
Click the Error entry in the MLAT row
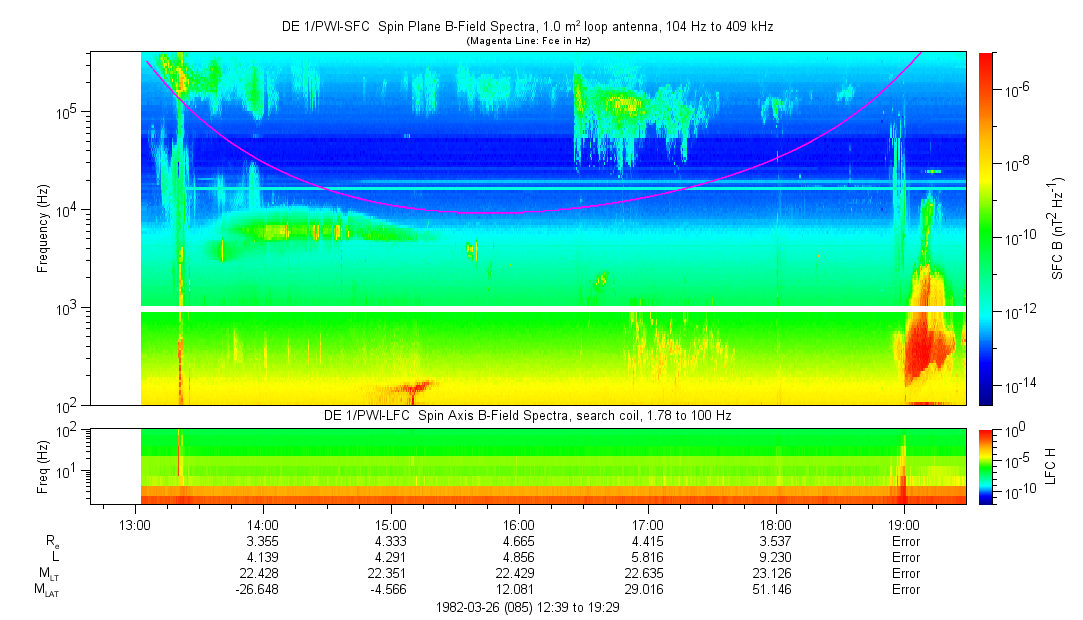tap(905, 590)
